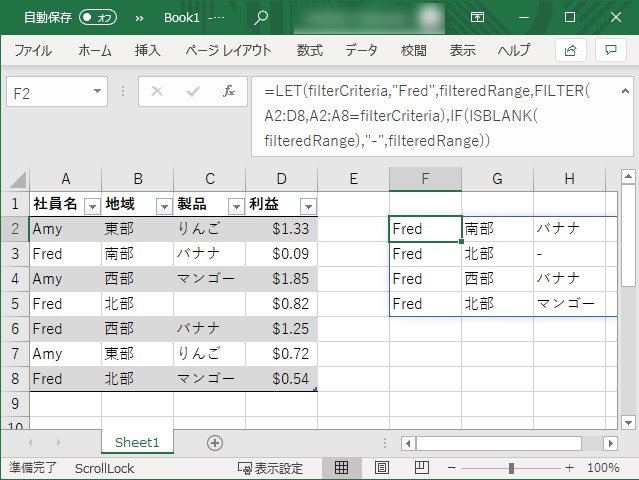Screen dimensions: 639x480
Task: Click the cancel X formula button
Action: [157, 91]
